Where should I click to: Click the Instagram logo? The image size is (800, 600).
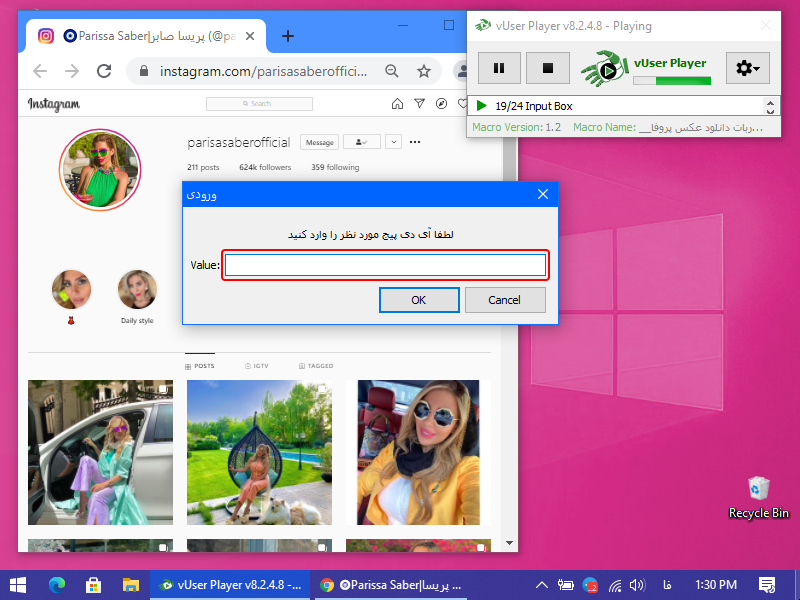pyautogui.click(x=54, y=104)
